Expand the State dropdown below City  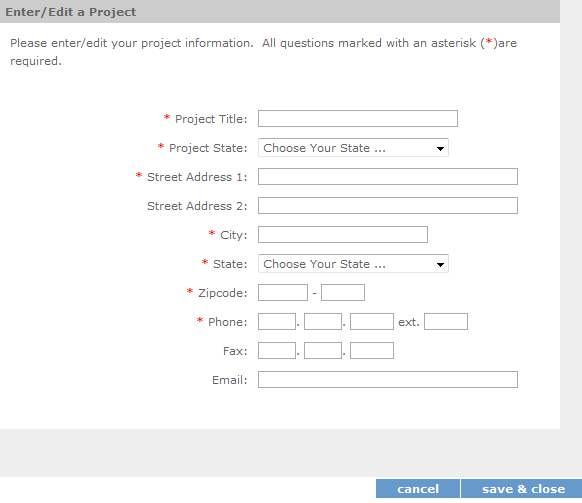[353, 264]
